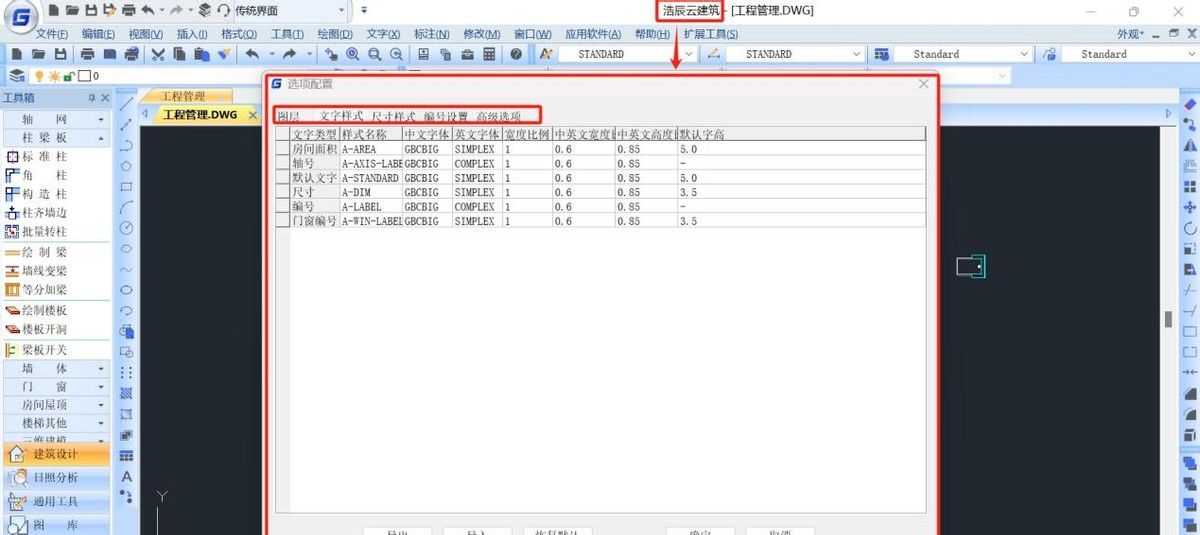This screenshot has height=535, width=1200.
Task: Open 外观 appearance dropdown
Action: 1129,33
